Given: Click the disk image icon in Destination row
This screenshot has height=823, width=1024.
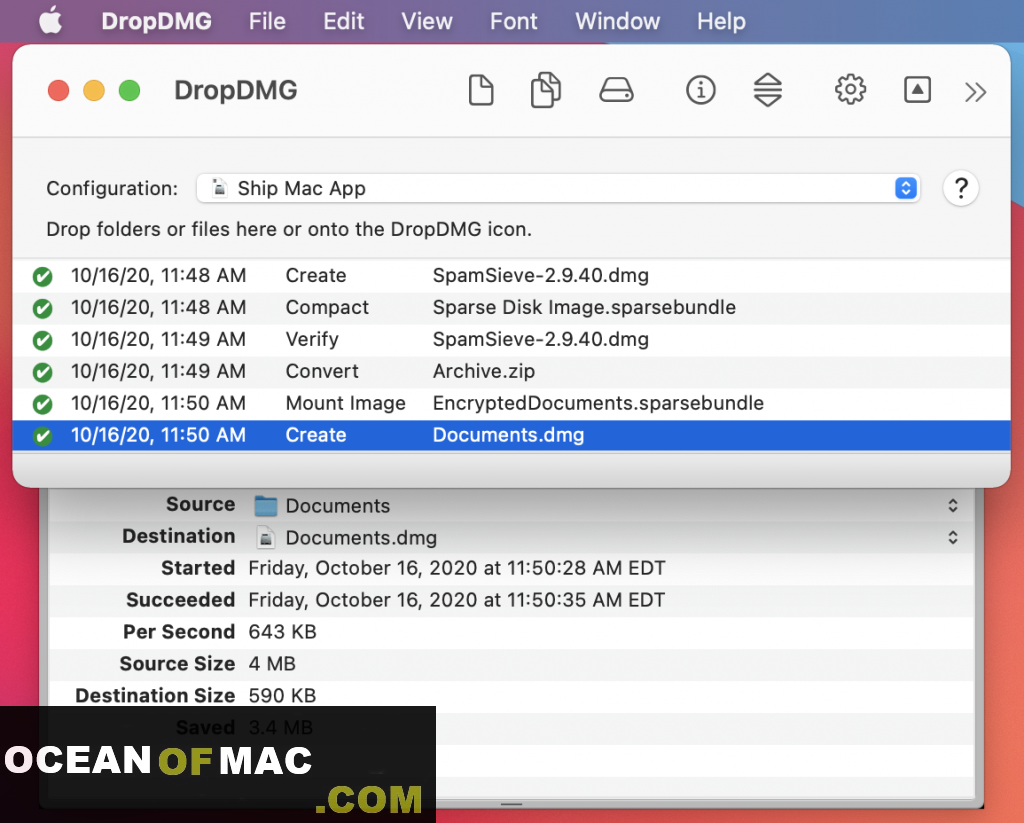Looking at the screenshot, I should [x=266, y=538].
